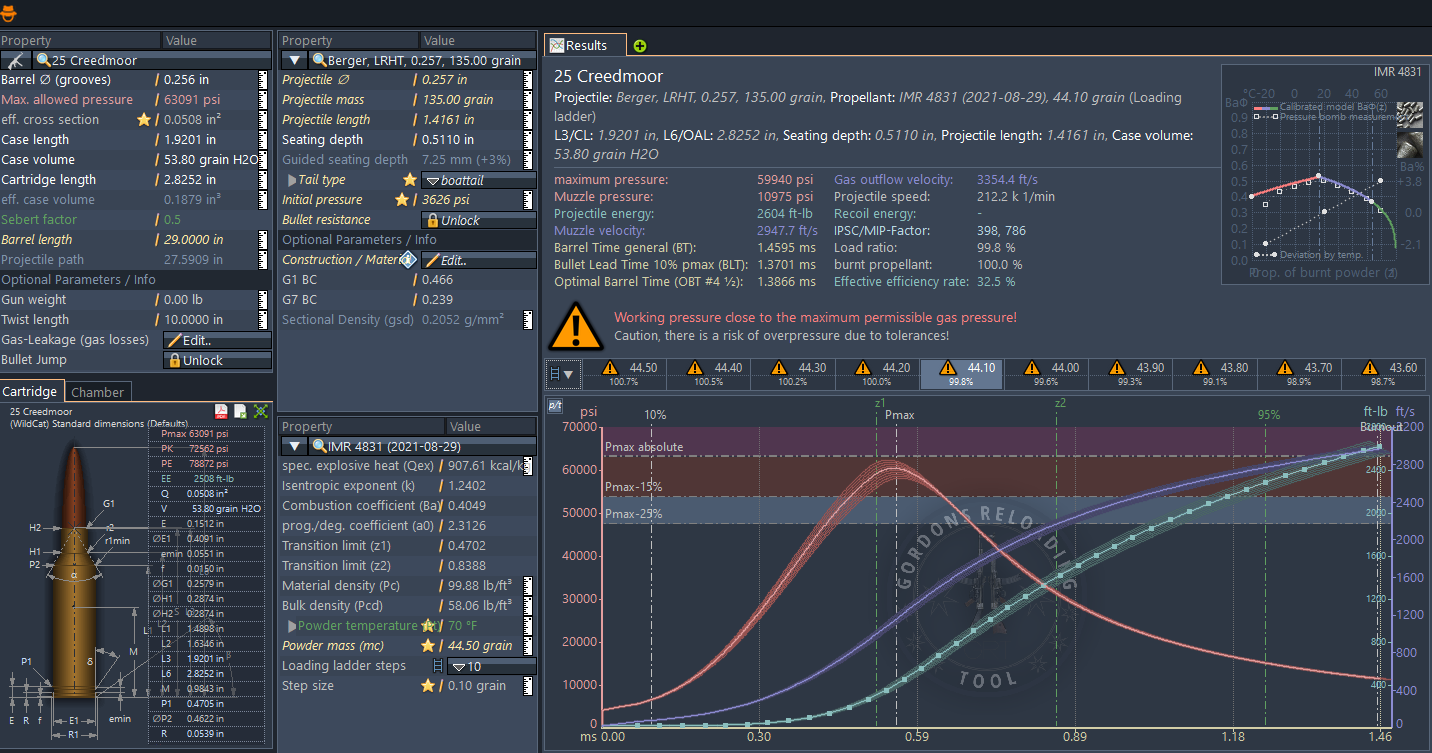Image resolution: width=1432 pixels, height=753 pixels.
Task: Open projectile search field Berger LRHT 0.257
Action: pos(422,60)
